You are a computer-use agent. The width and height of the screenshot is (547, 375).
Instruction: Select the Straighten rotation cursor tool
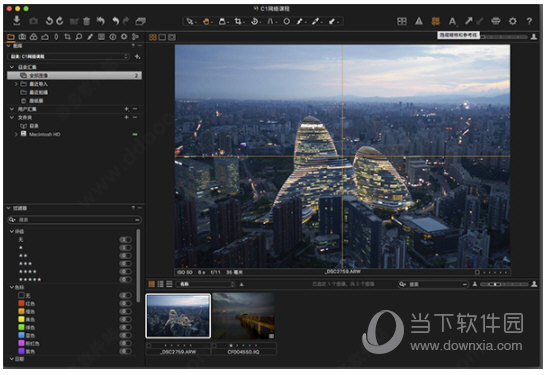click(x=254, y=21)
